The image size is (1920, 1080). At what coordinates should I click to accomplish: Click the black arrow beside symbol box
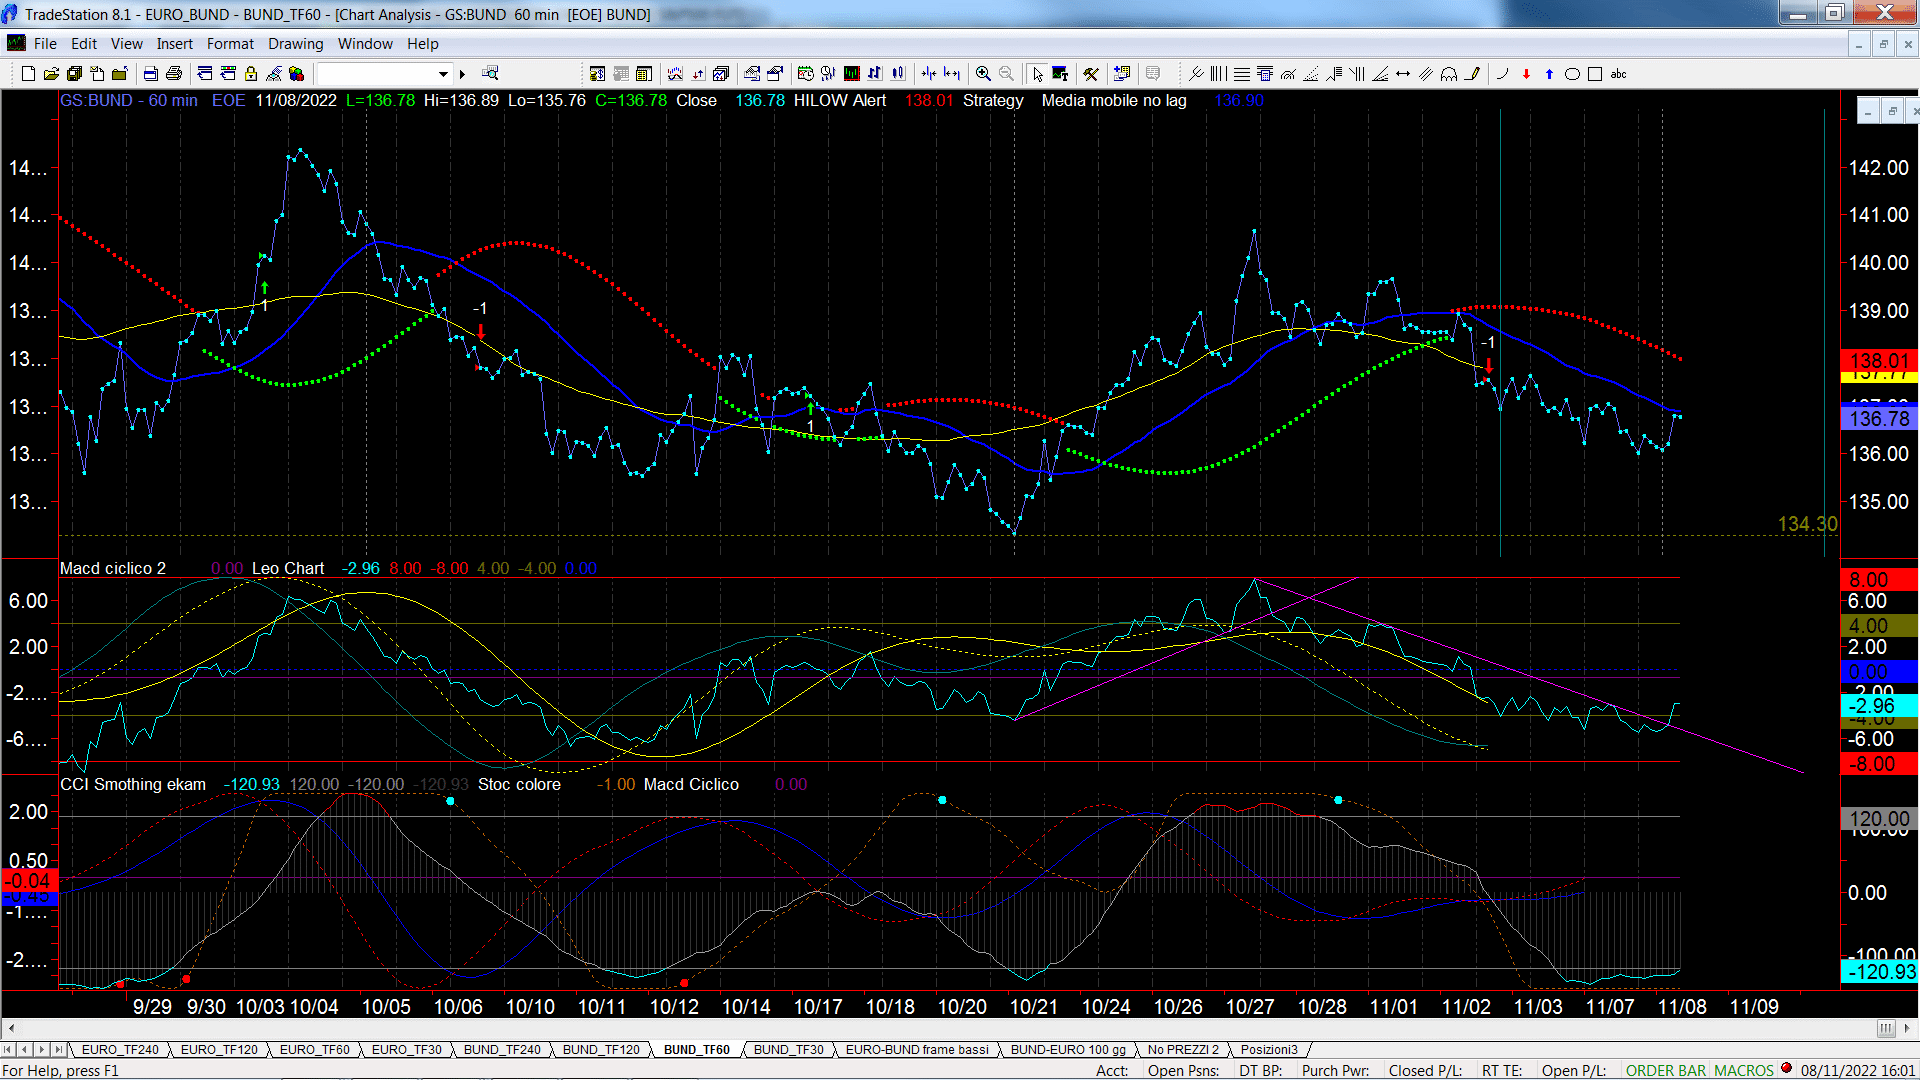click(x=462, y=73)
